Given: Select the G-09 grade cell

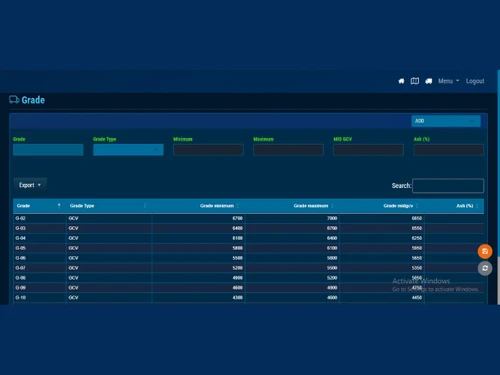Looking at the screenshot, I should coord(39,288).
